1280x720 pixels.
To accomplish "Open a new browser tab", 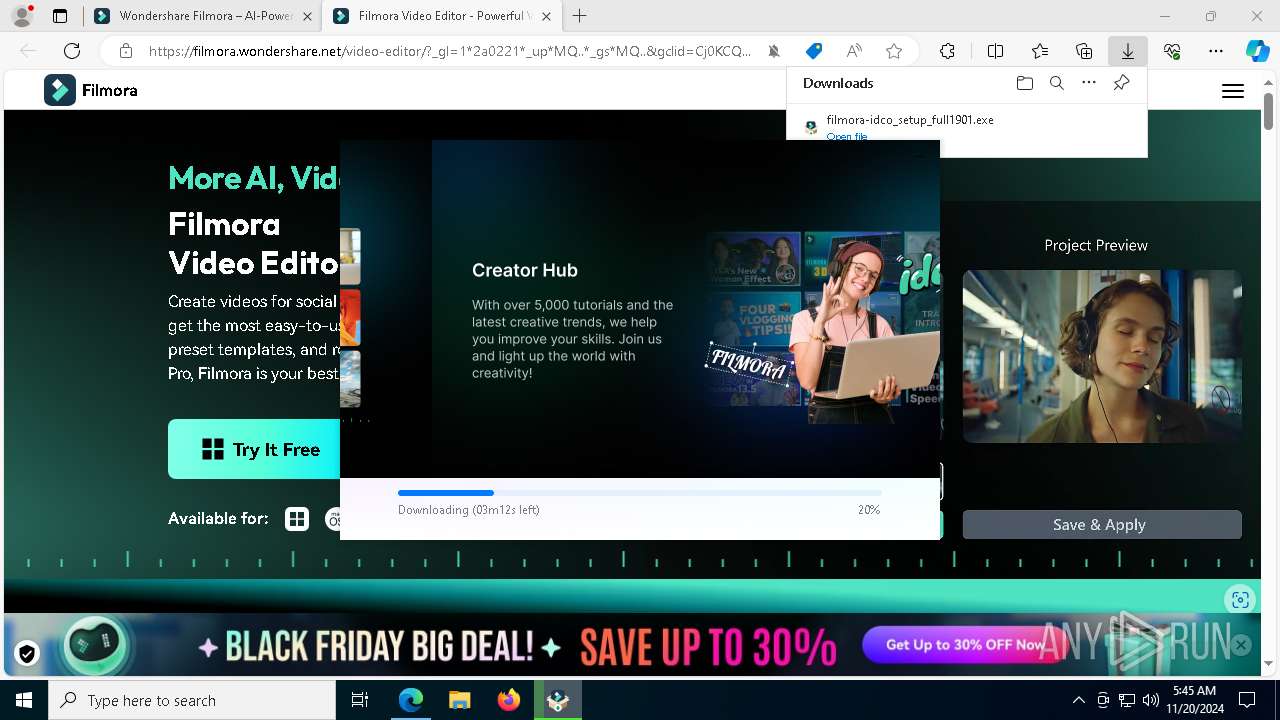I will click(580, 16).
